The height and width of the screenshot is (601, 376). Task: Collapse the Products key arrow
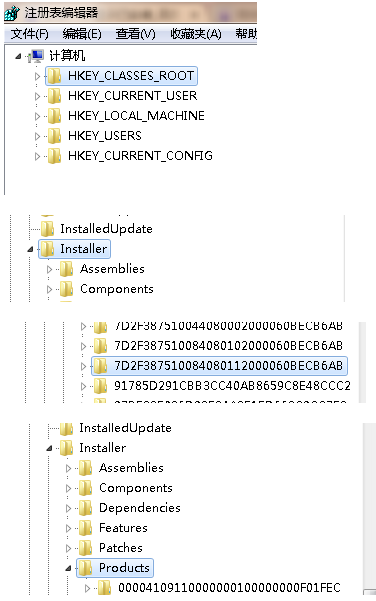click(x=68, y=568)
